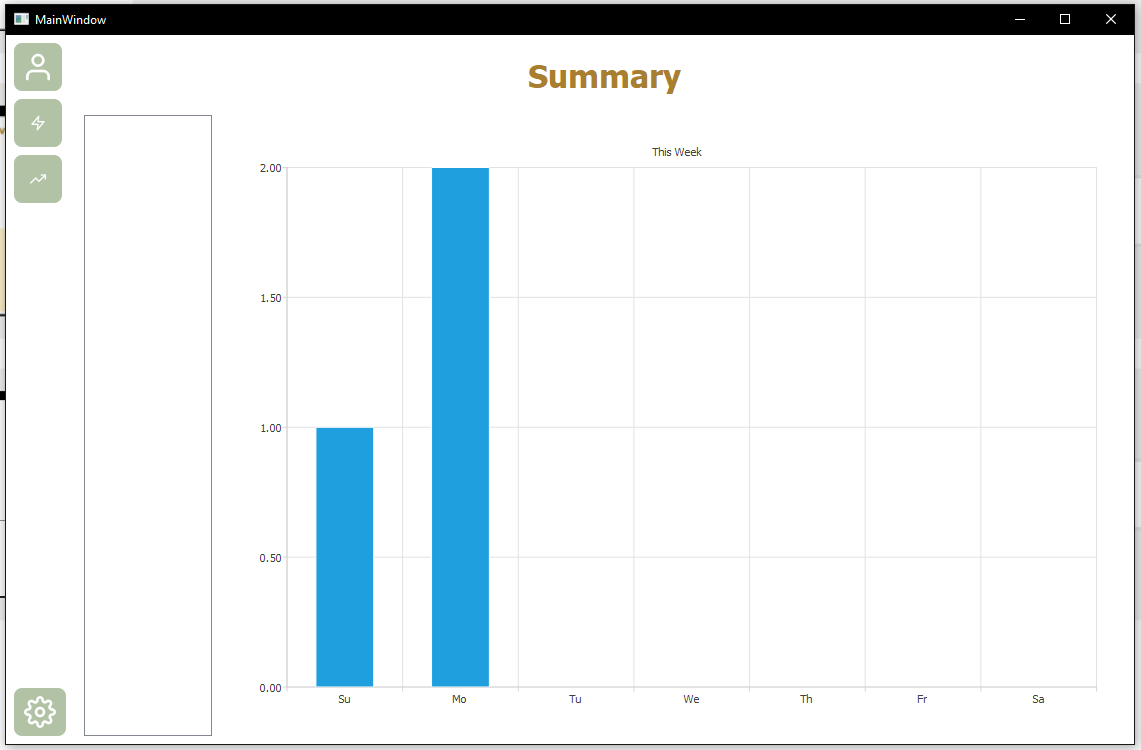The height and width of the screenshot is (750, 1141).
Task: Click the 'Summary' heading
Action: point(604,77)
